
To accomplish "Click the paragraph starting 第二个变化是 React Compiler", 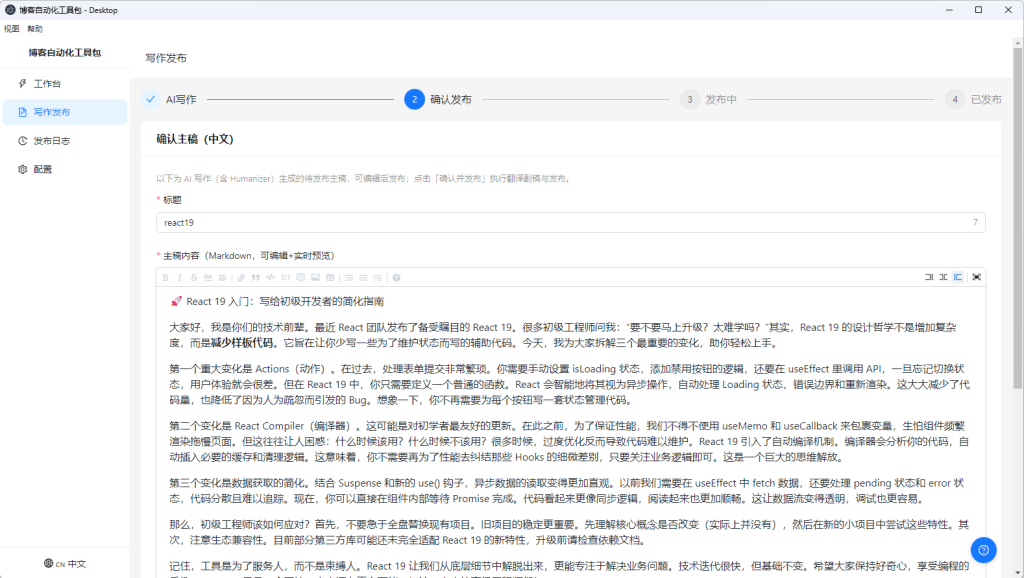I will click(569, 442).
